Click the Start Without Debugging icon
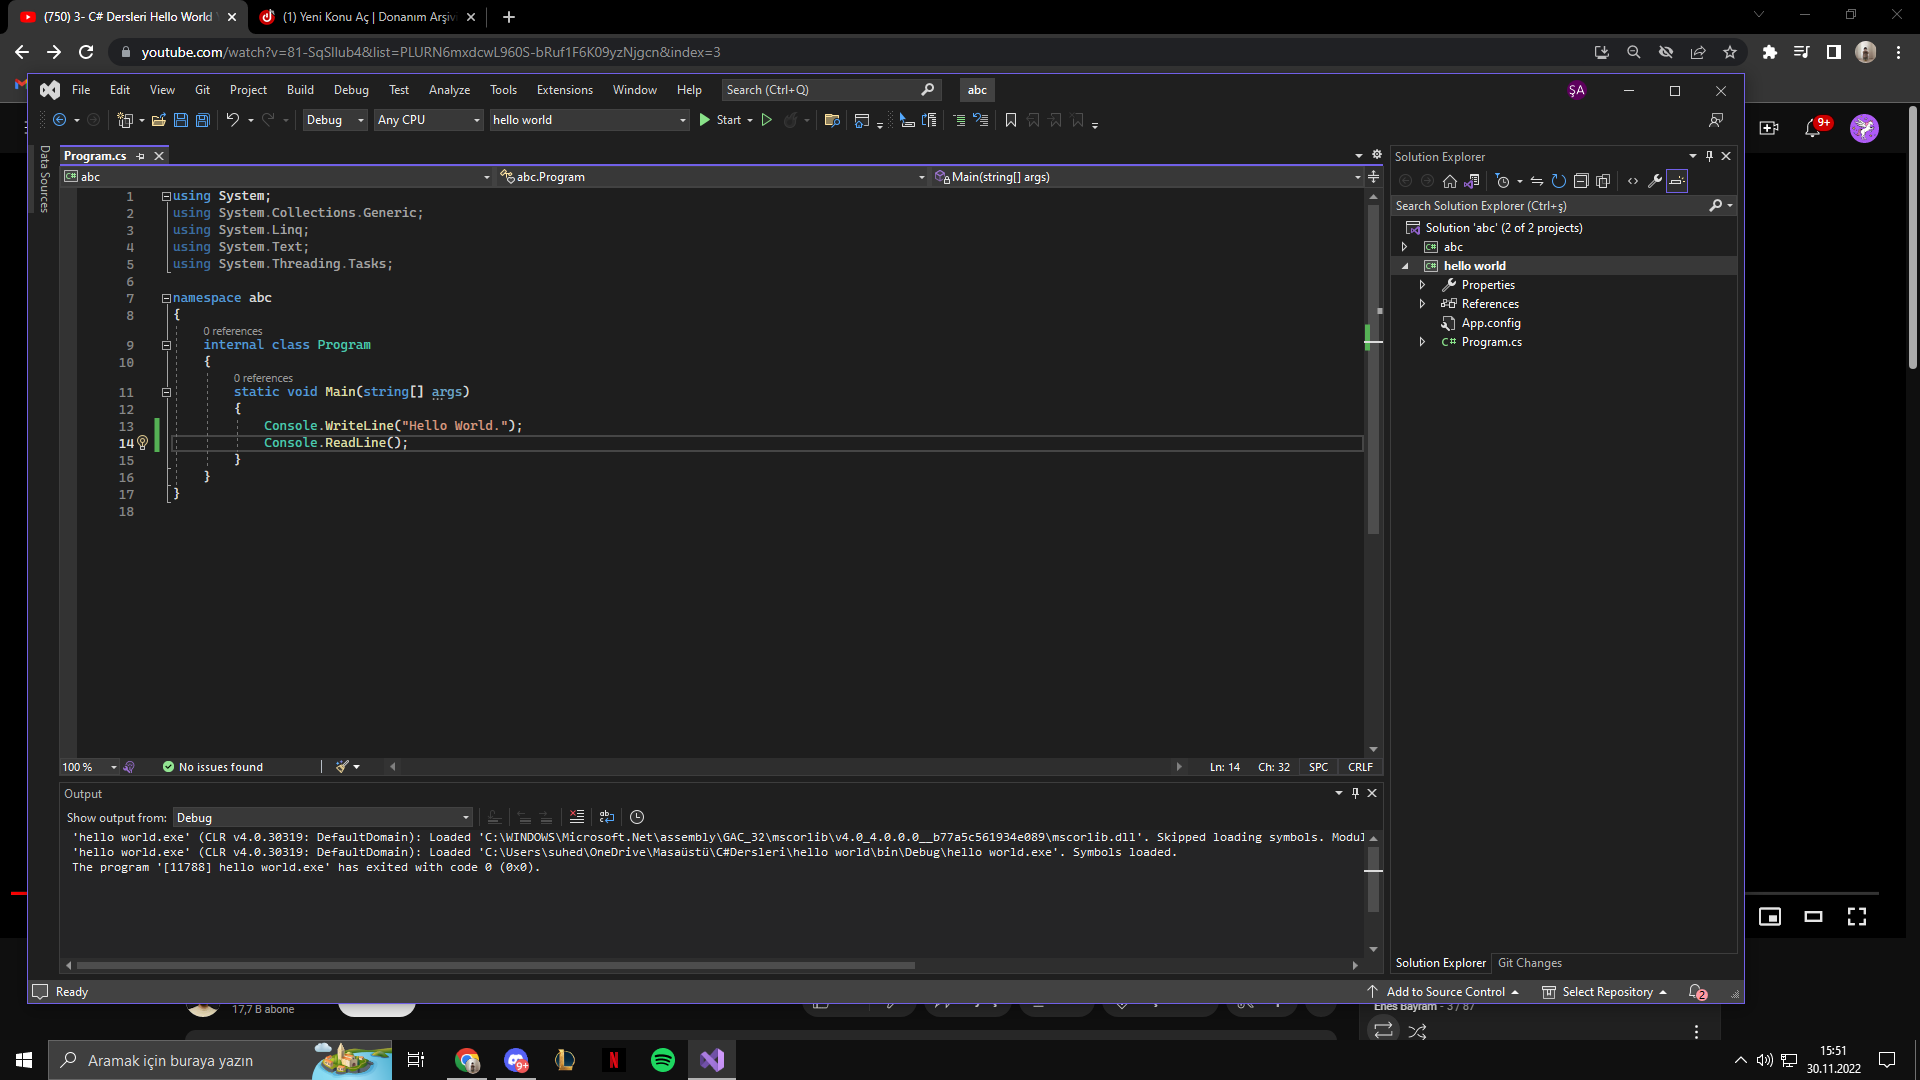The image size is (1920, 1080). (767, 120)
